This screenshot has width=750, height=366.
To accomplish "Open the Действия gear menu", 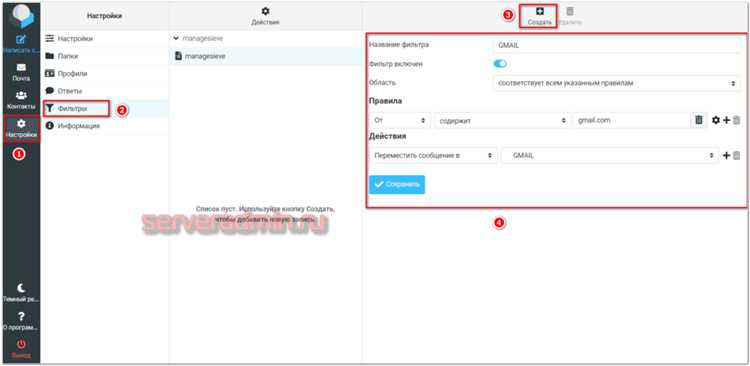I will (265, 16).
